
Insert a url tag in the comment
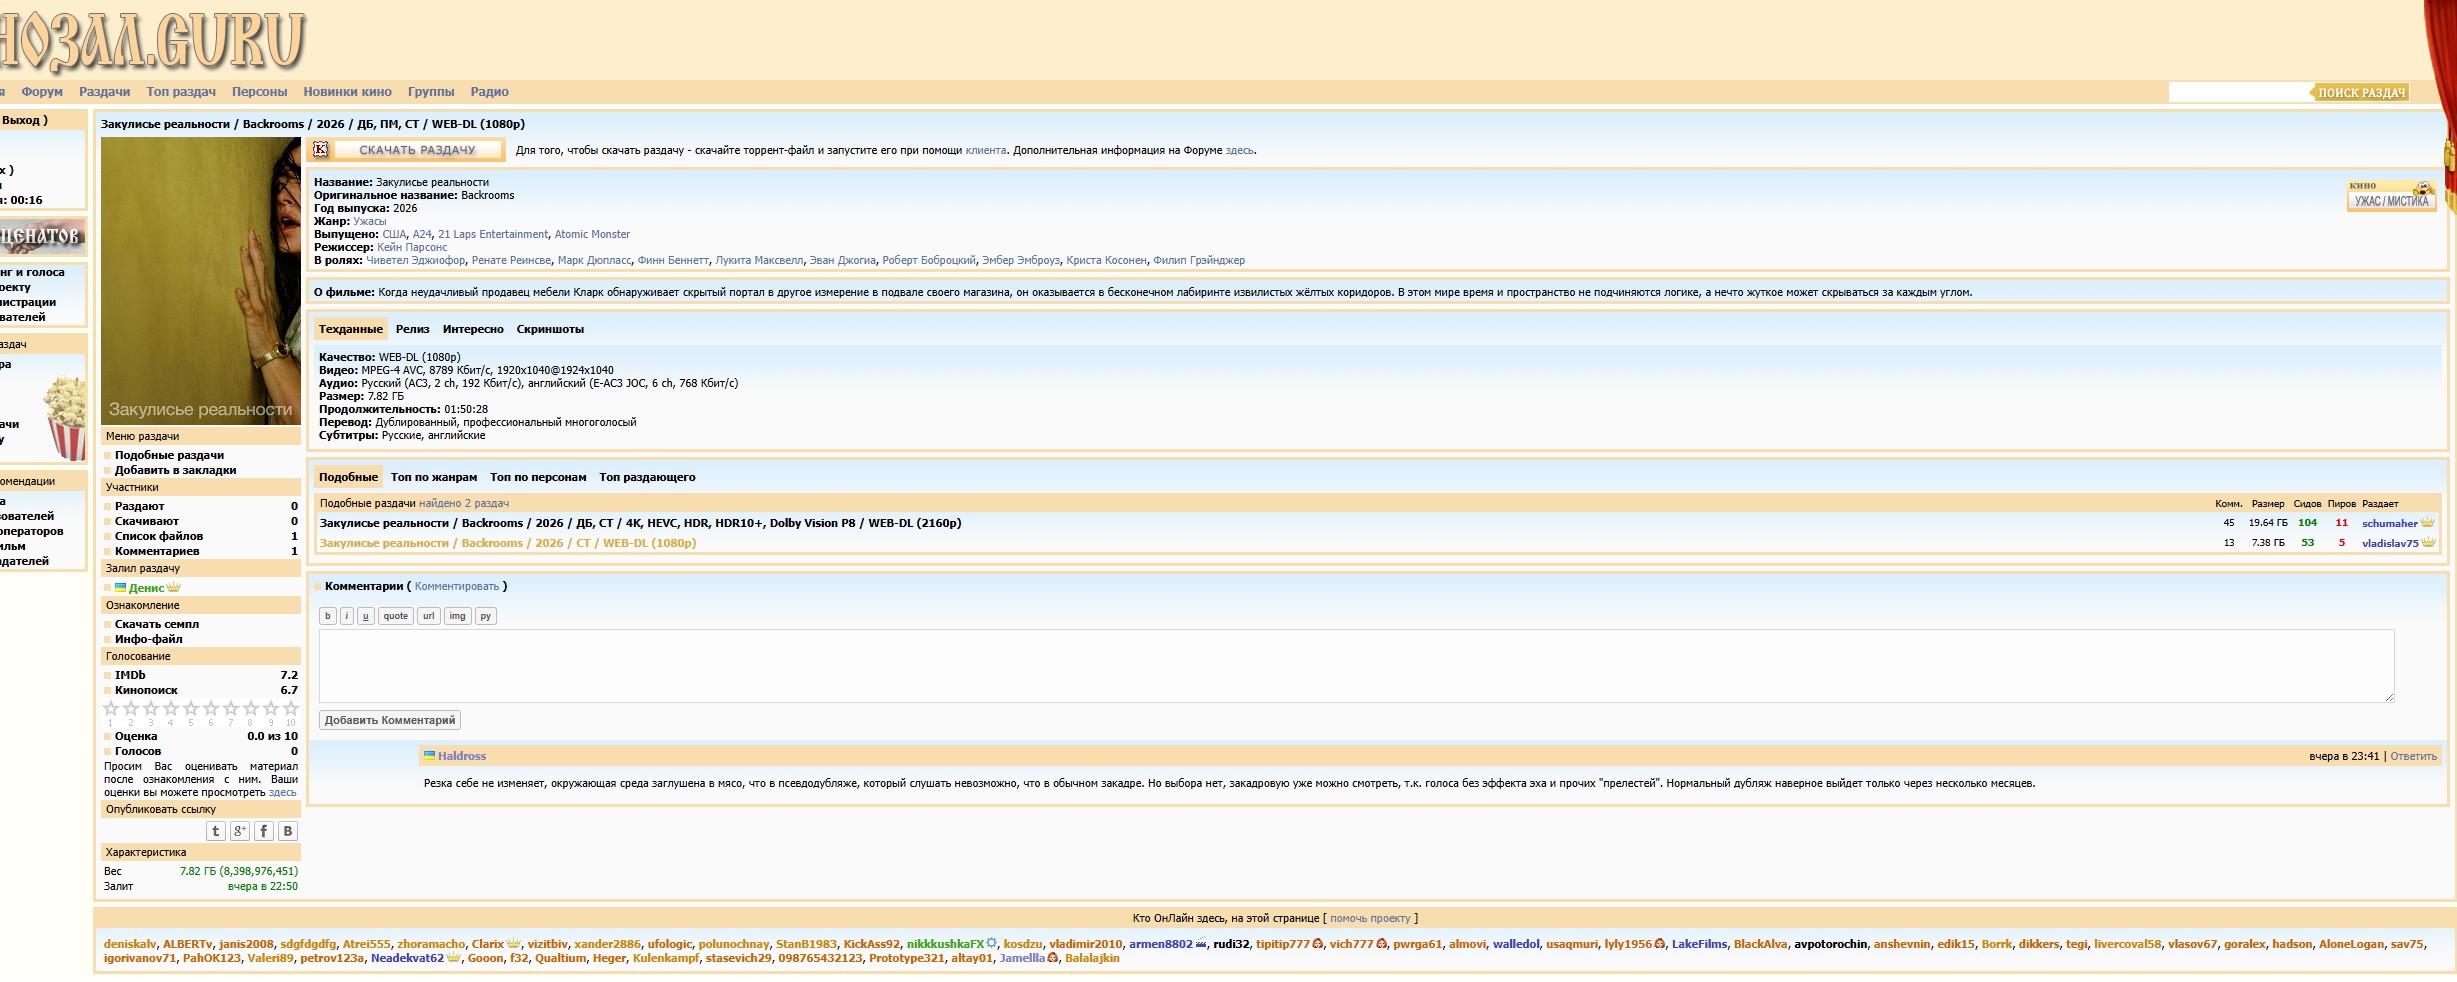point(429,616)
